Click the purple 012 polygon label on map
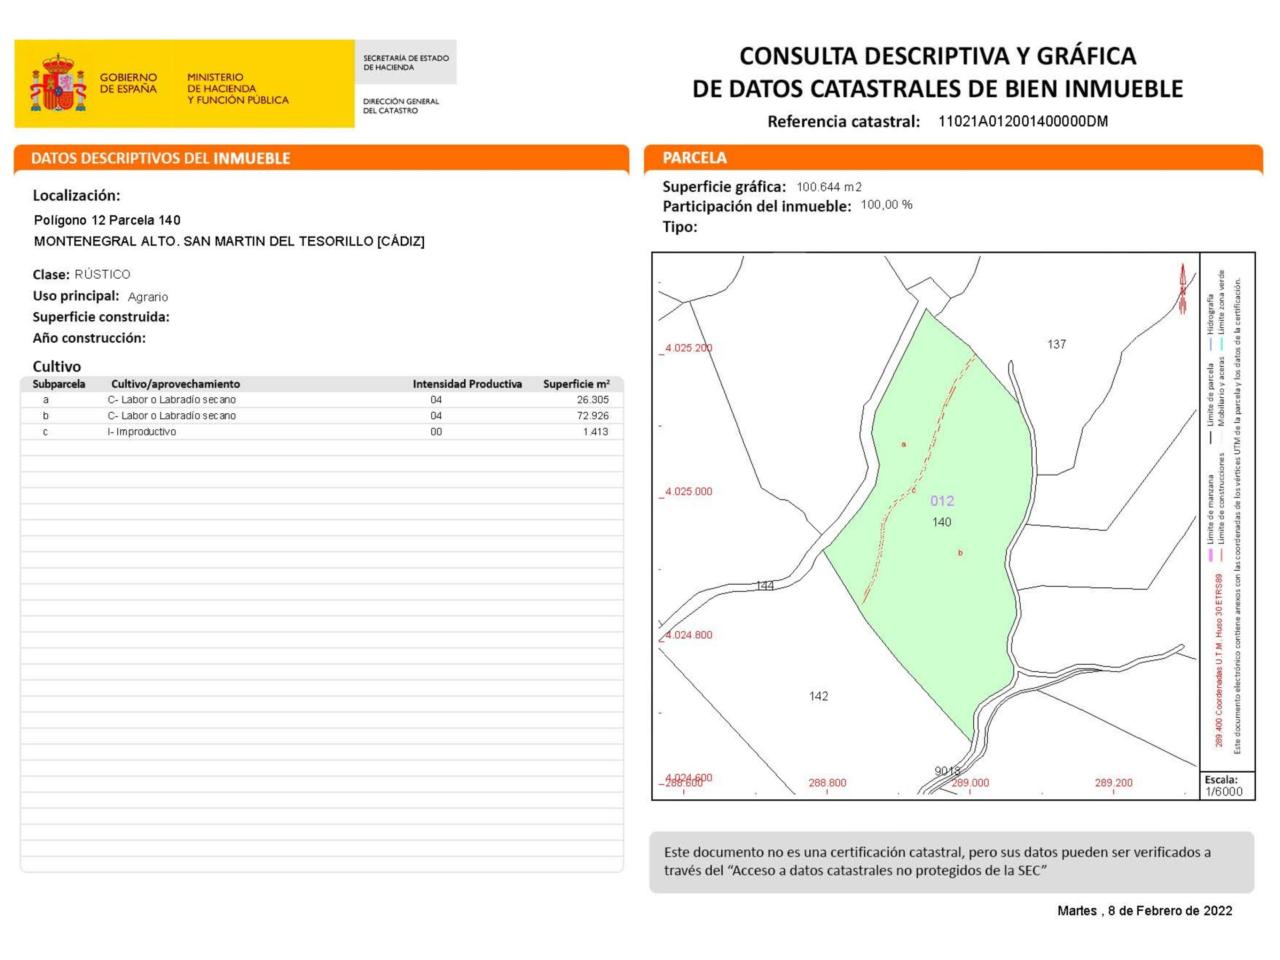The width and height of the screenshot is (1280, 960). 942,501
